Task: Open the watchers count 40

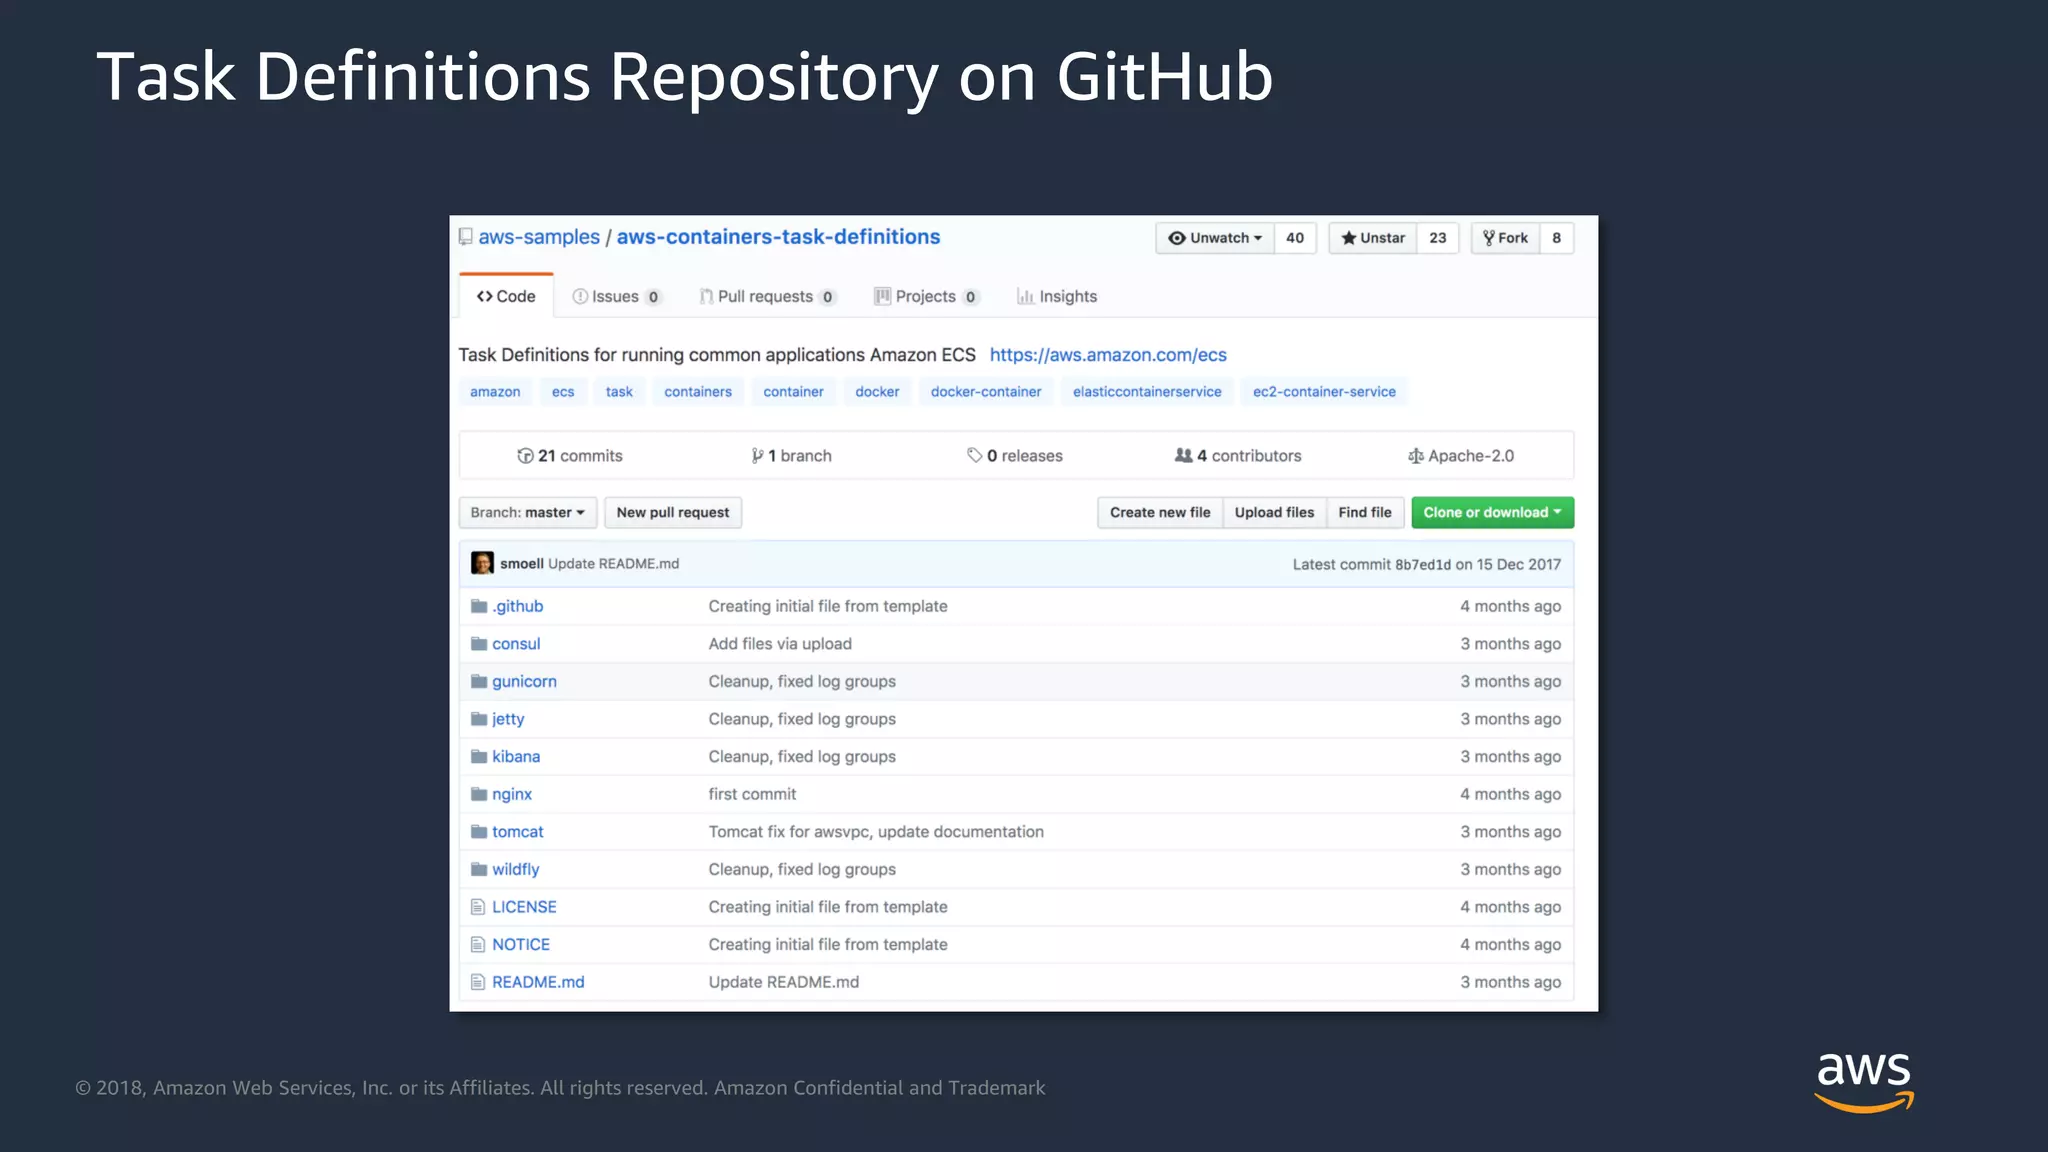Action: click(1295, 238)
